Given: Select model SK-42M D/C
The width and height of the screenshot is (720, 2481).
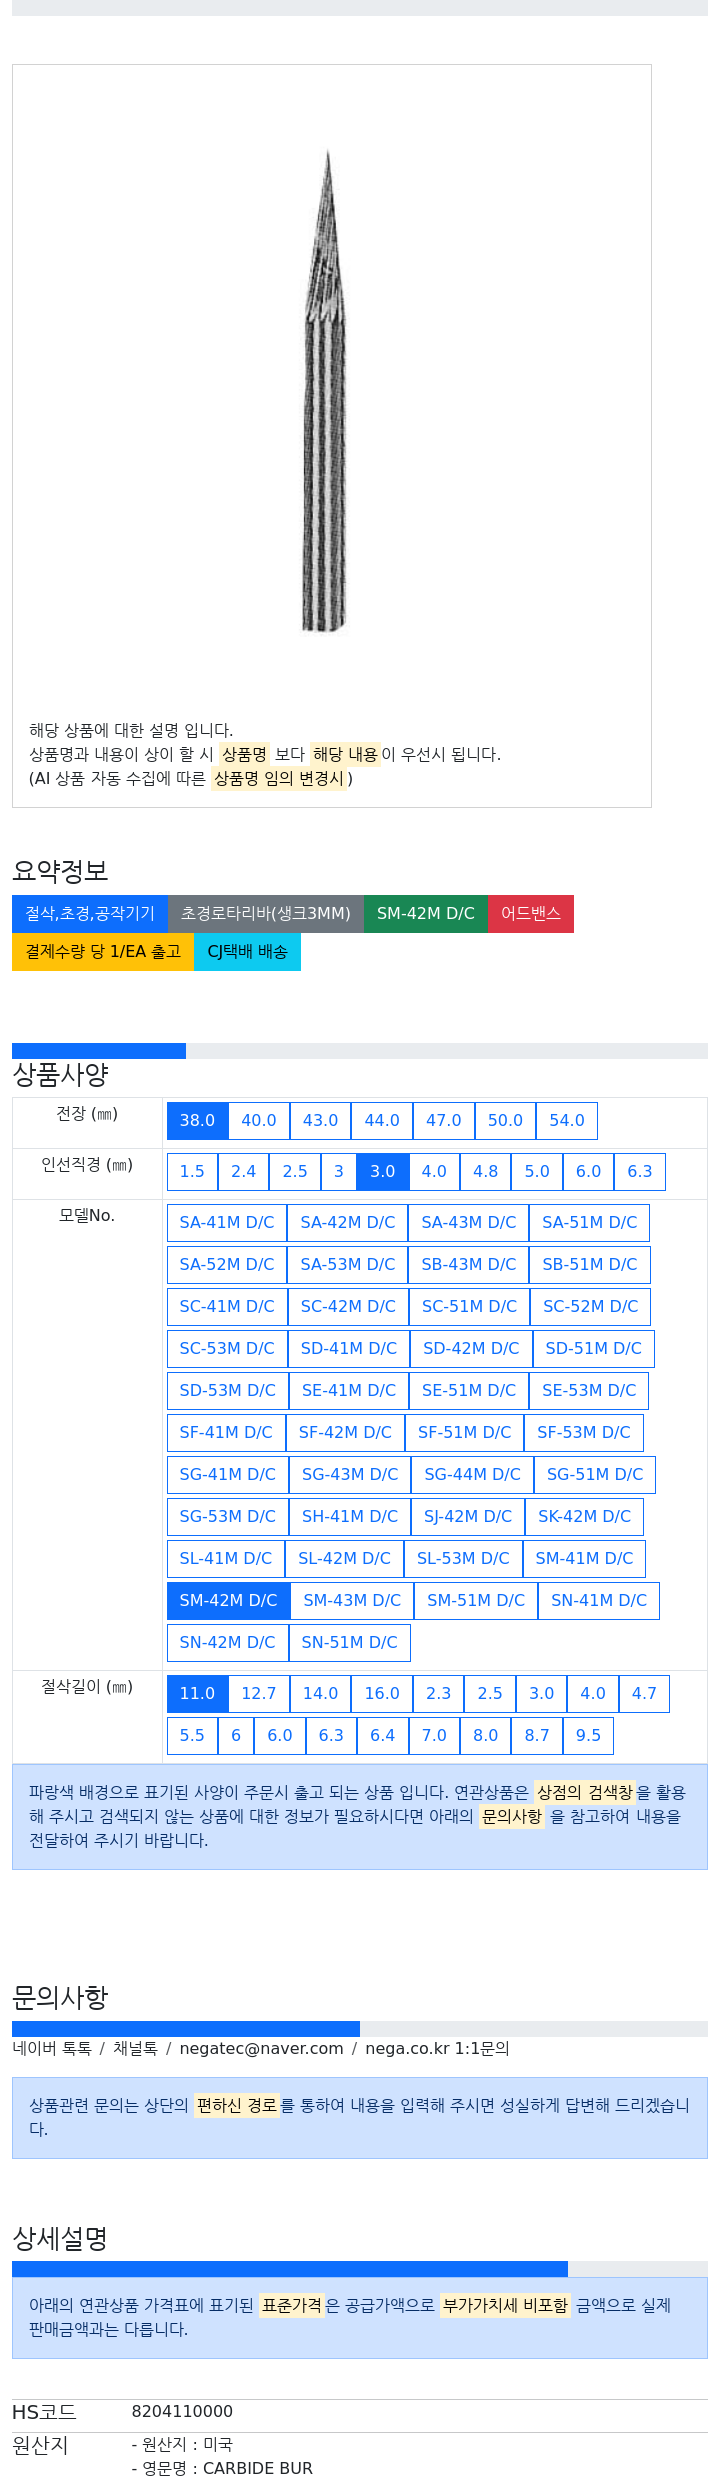Looking at the screenshot, I should coord(584,1517).
